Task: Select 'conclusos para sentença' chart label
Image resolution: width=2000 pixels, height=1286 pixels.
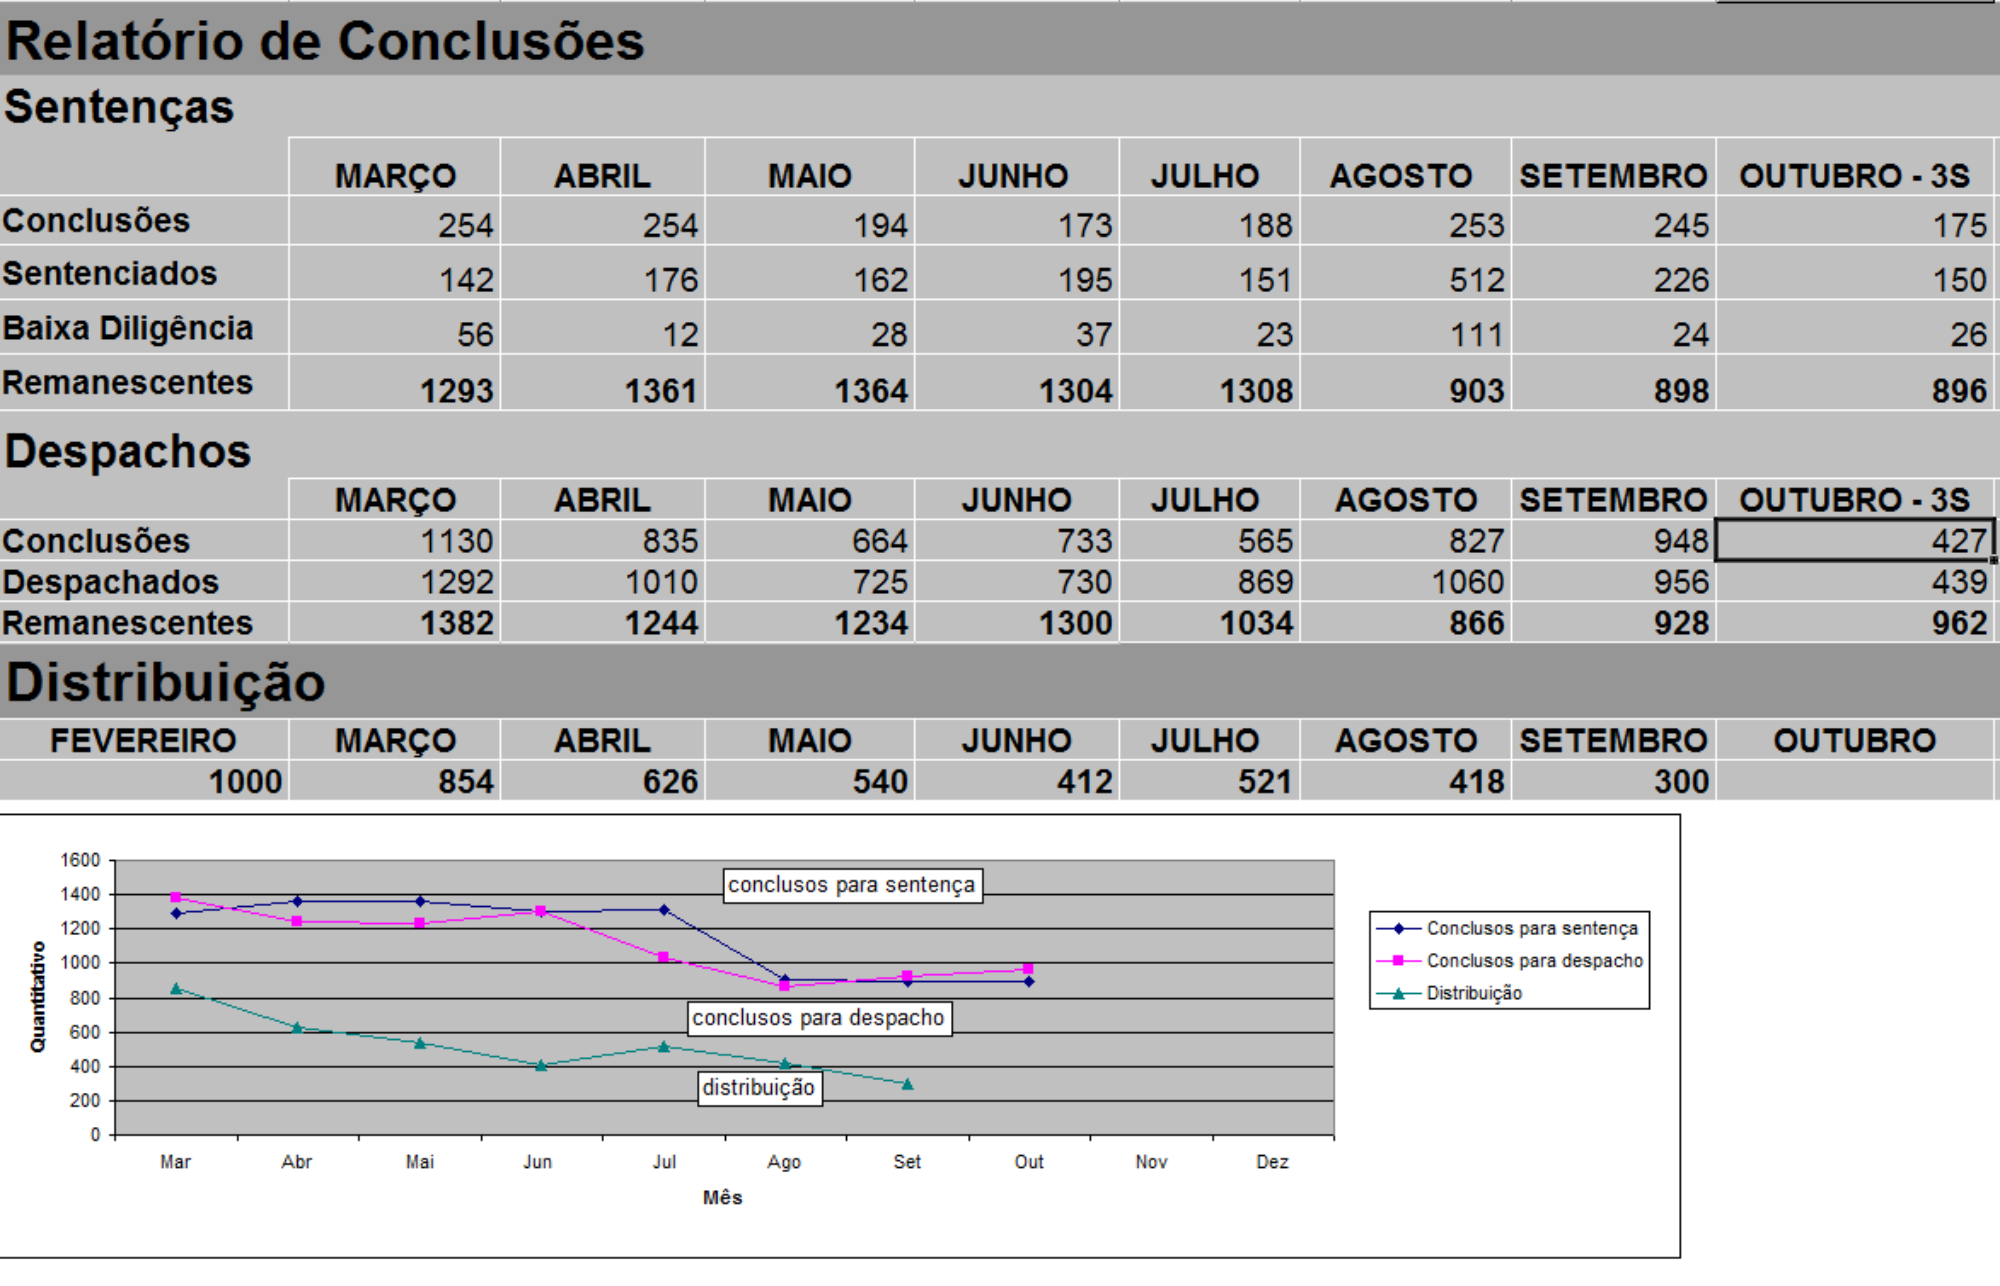Action: click(x=851, y=885)
